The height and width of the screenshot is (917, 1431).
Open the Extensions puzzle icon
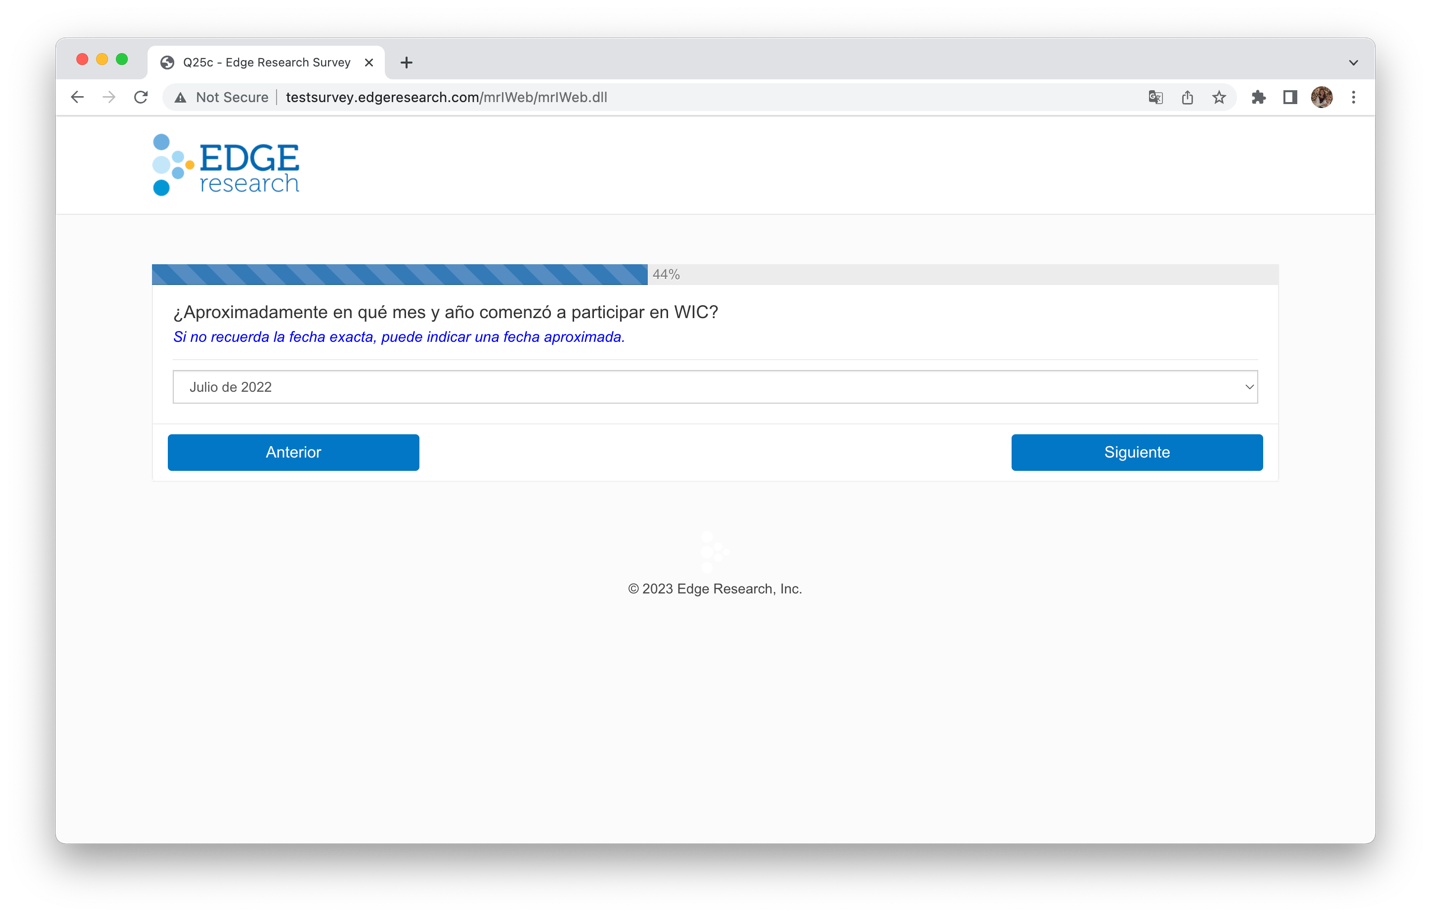coord(1258,97)
